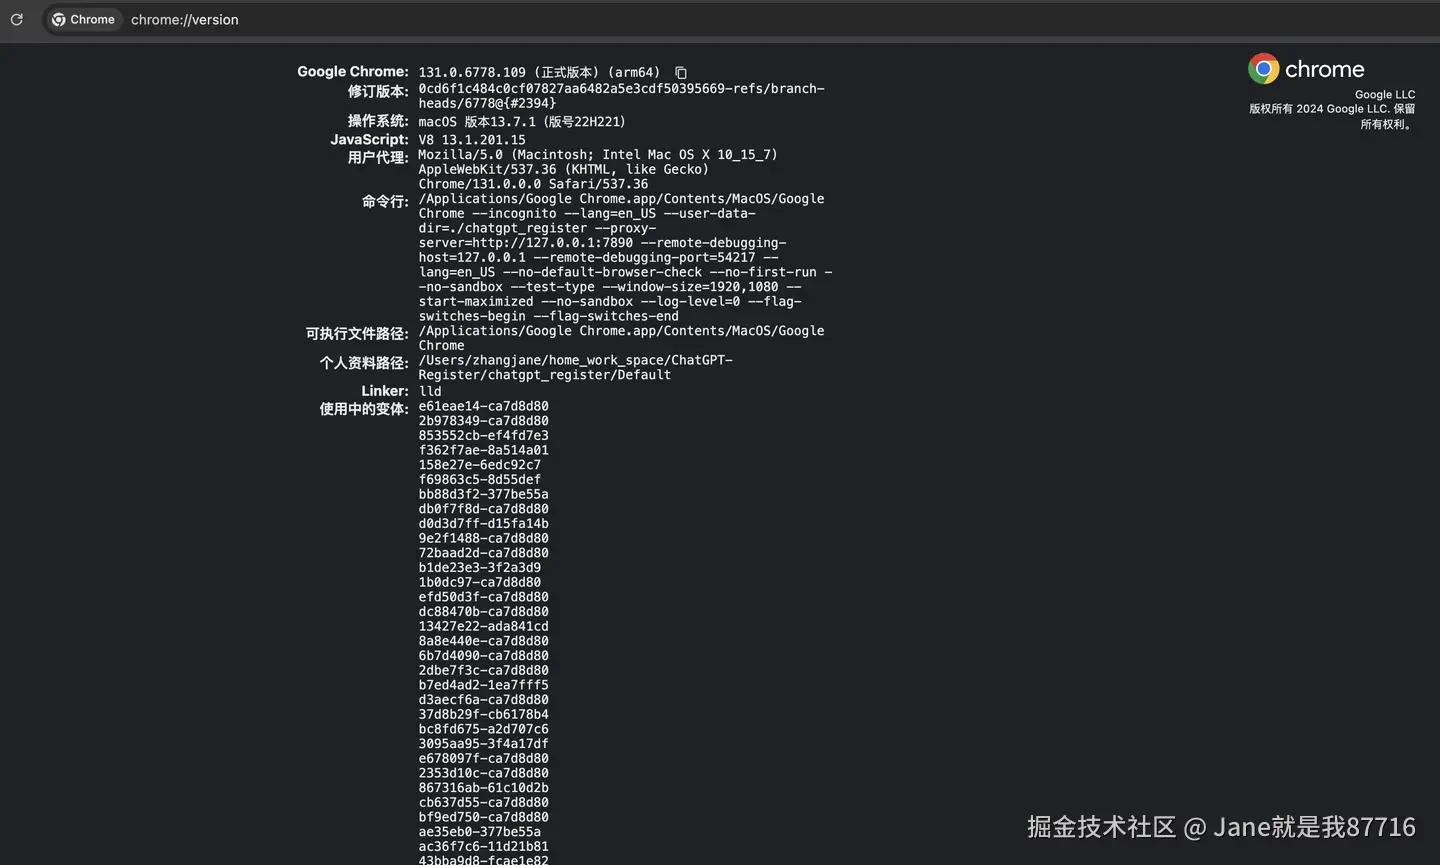Click the Google LLC company text
The width and height of the screenshot is (1440, 865).
point(1385,94)
